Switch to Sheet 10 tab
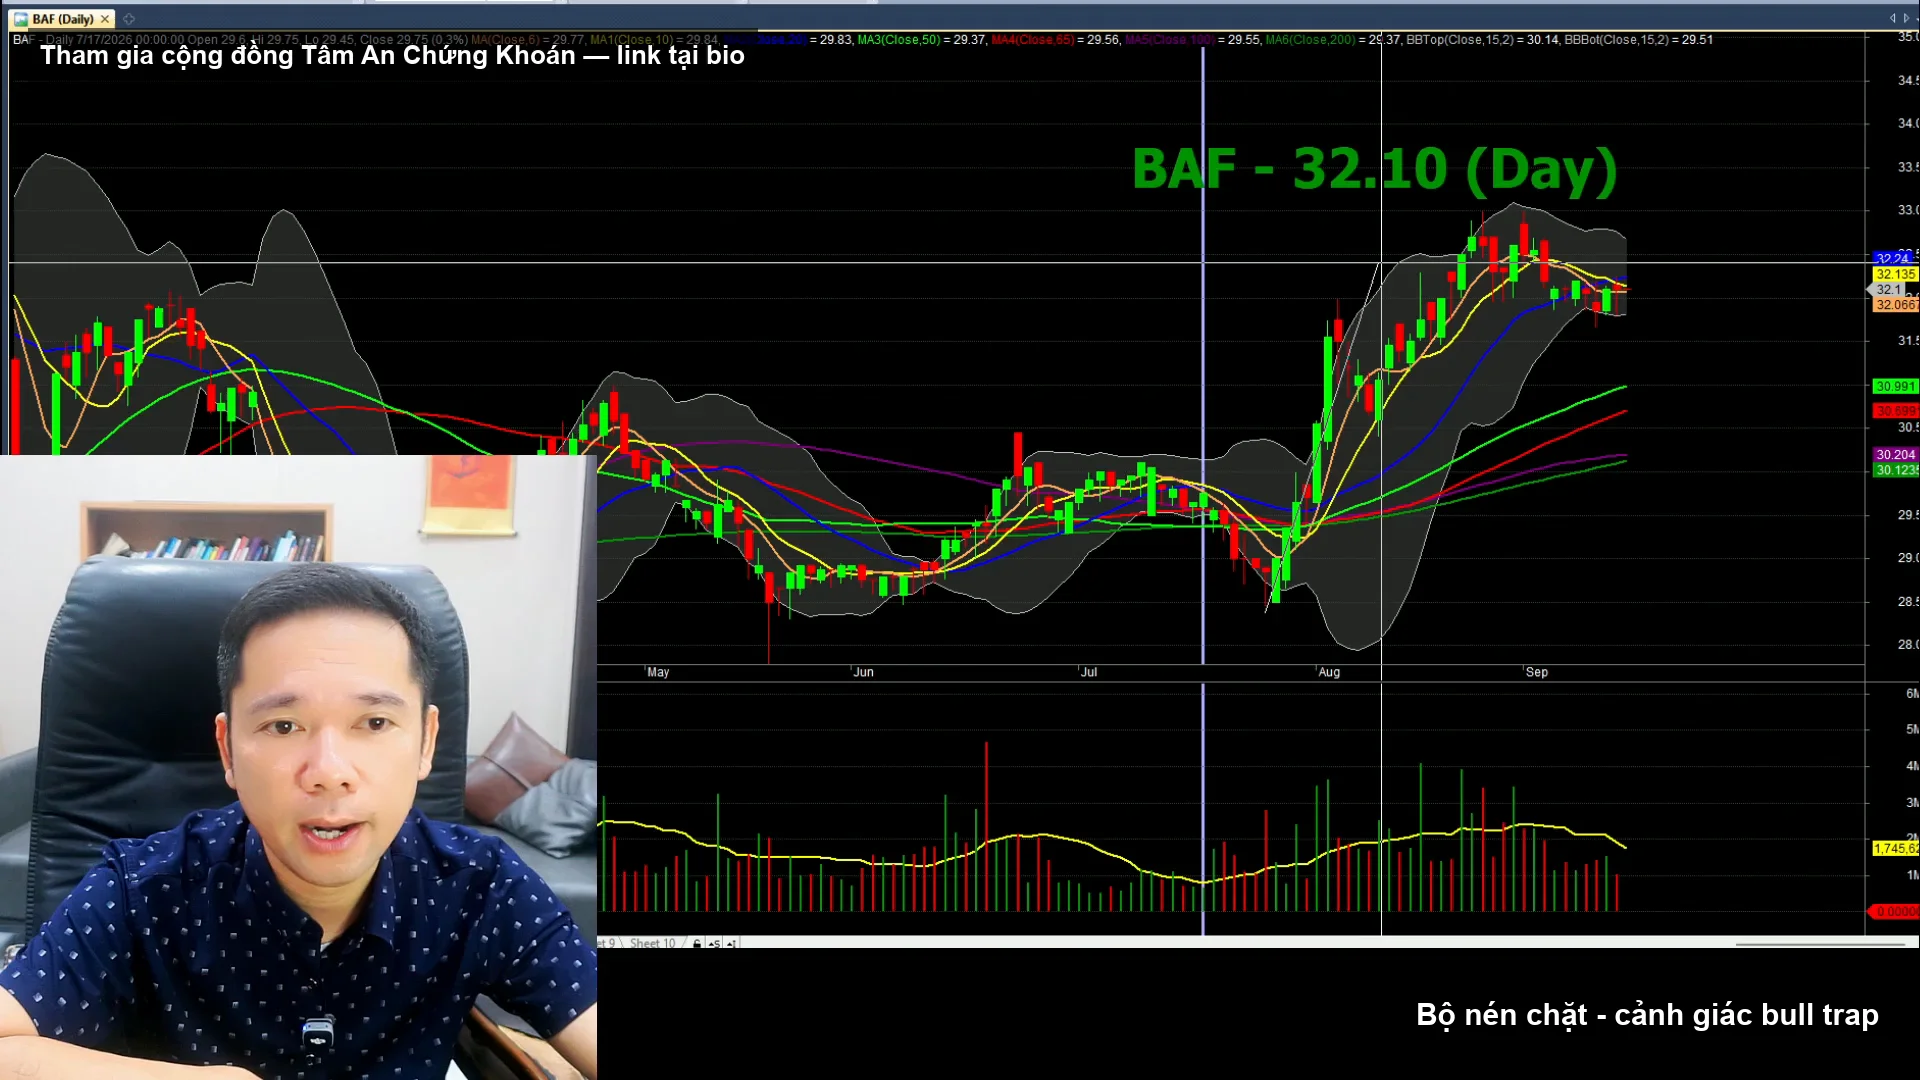The width and height of the screenshot is (1920, 1080). point(652,943)
